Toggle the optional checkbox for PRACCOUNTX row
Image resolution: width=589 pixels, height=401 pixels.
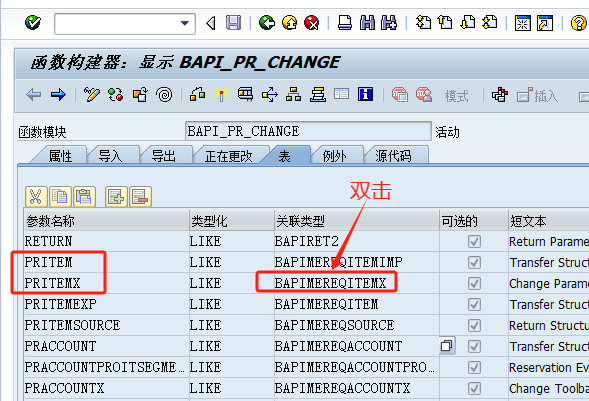(x=474, y=389)
